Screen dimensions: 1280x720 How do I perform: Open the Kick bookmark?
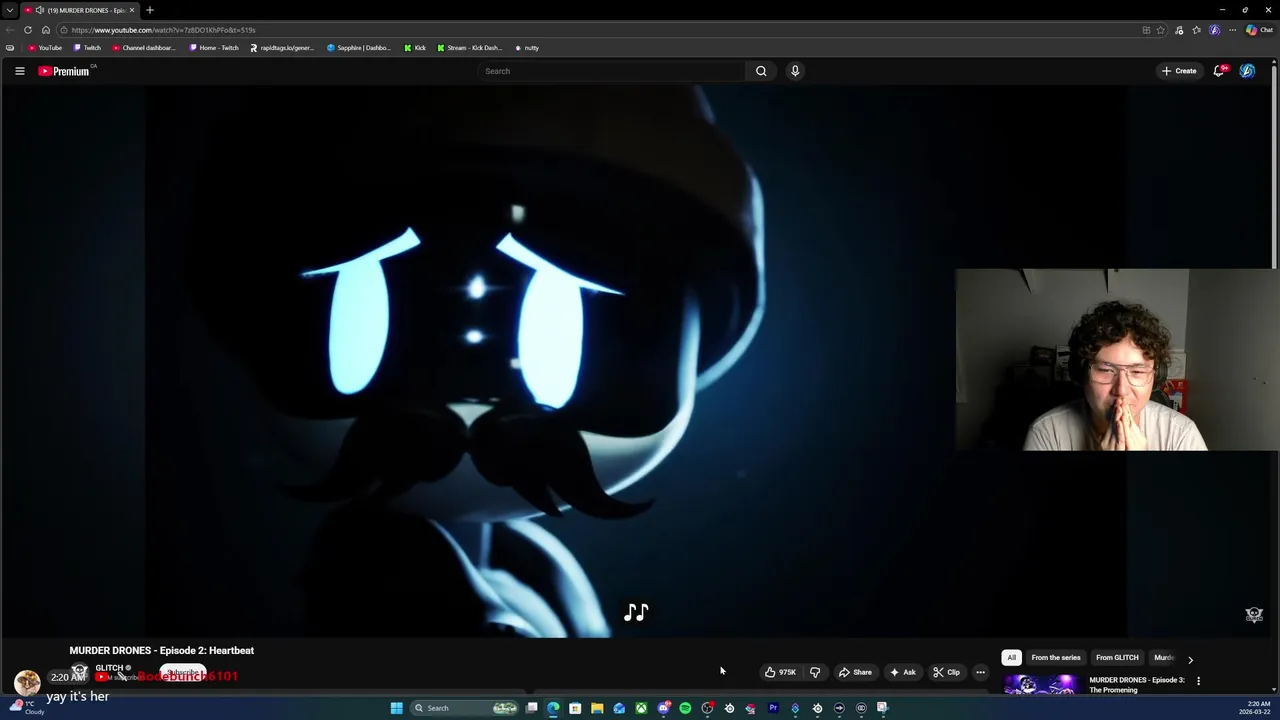[x=415, y=48]
